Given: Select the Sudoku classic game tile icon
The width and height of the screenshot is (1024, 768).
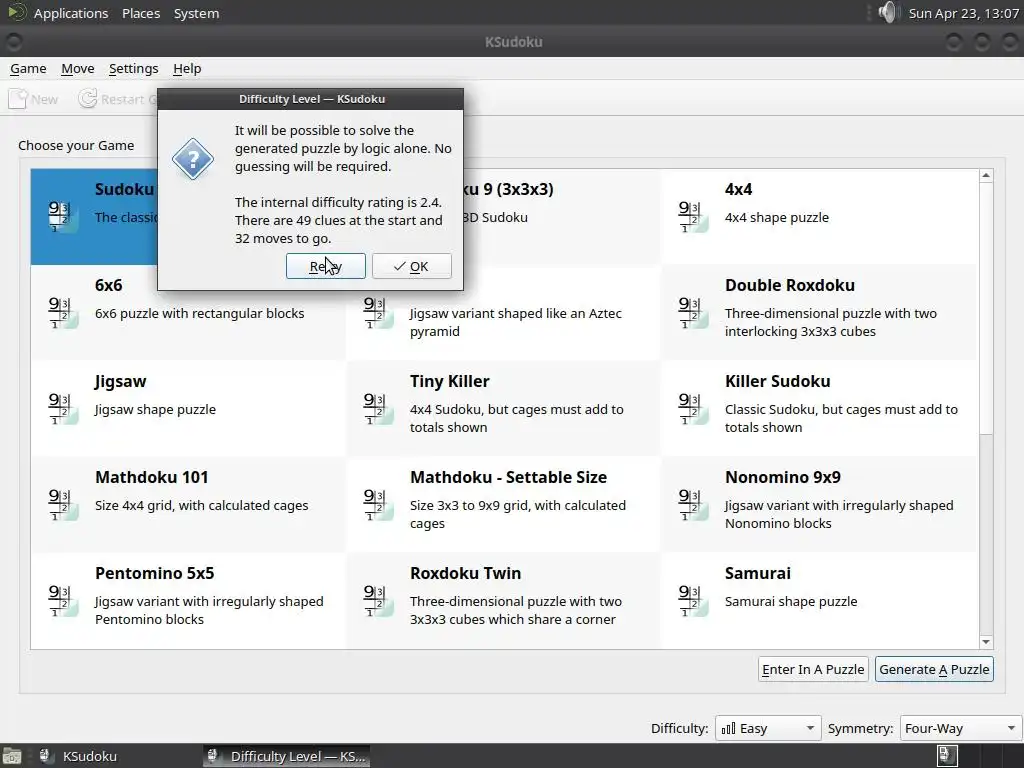Looking at the screenshot, I should [62, 216].
